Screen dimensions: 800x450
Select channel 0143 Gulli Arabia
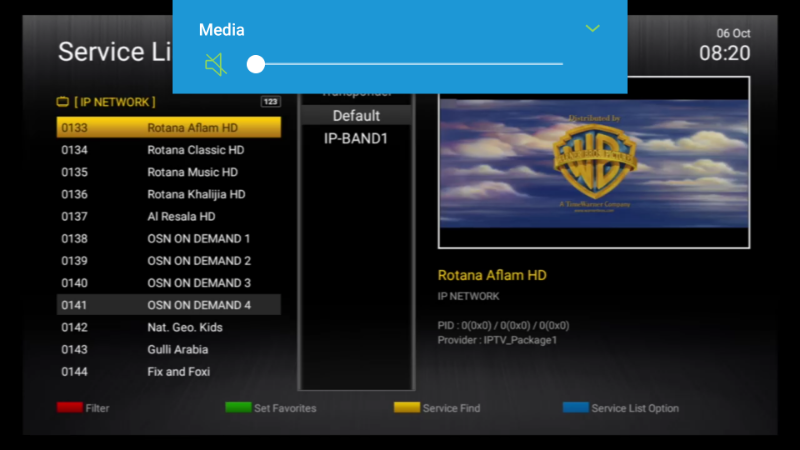(x=168, y=349)
